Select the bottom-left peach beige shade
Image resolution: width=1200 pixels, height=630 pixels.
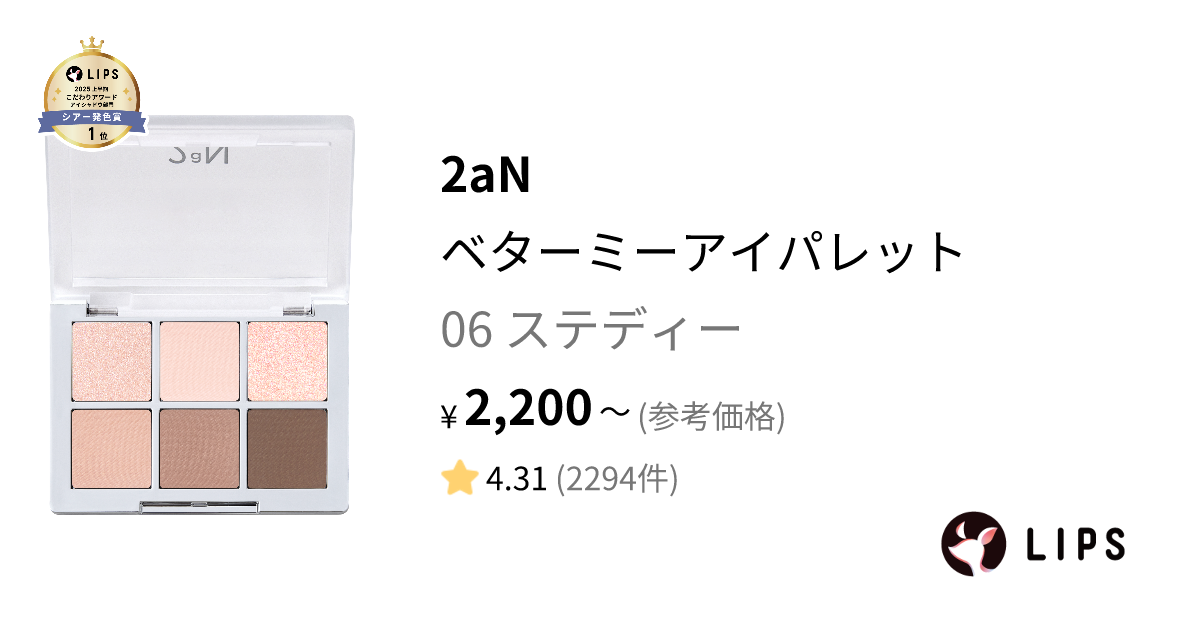pyautogui.click(x=112, y=449)
